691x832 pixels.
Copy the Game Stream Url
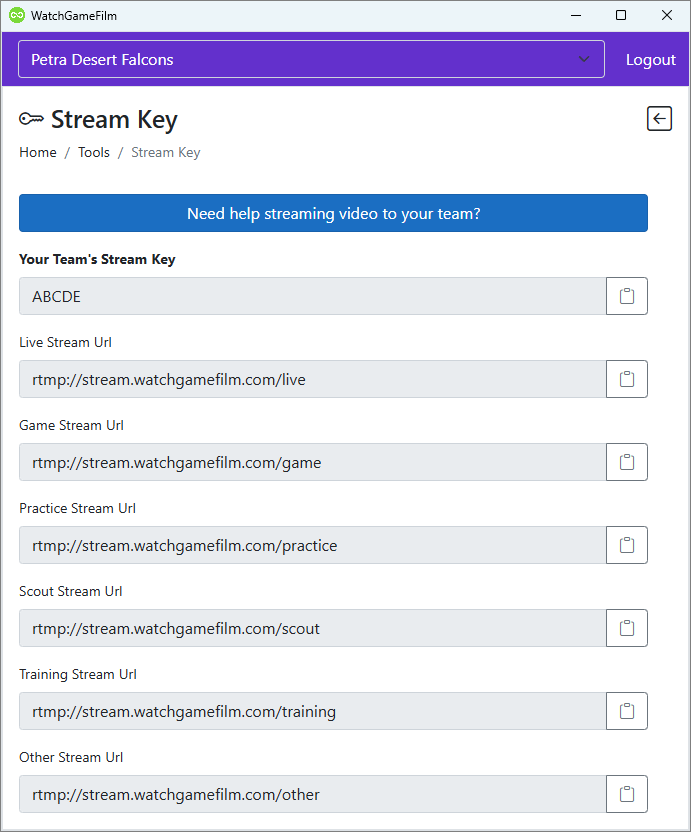pos(627,462)
